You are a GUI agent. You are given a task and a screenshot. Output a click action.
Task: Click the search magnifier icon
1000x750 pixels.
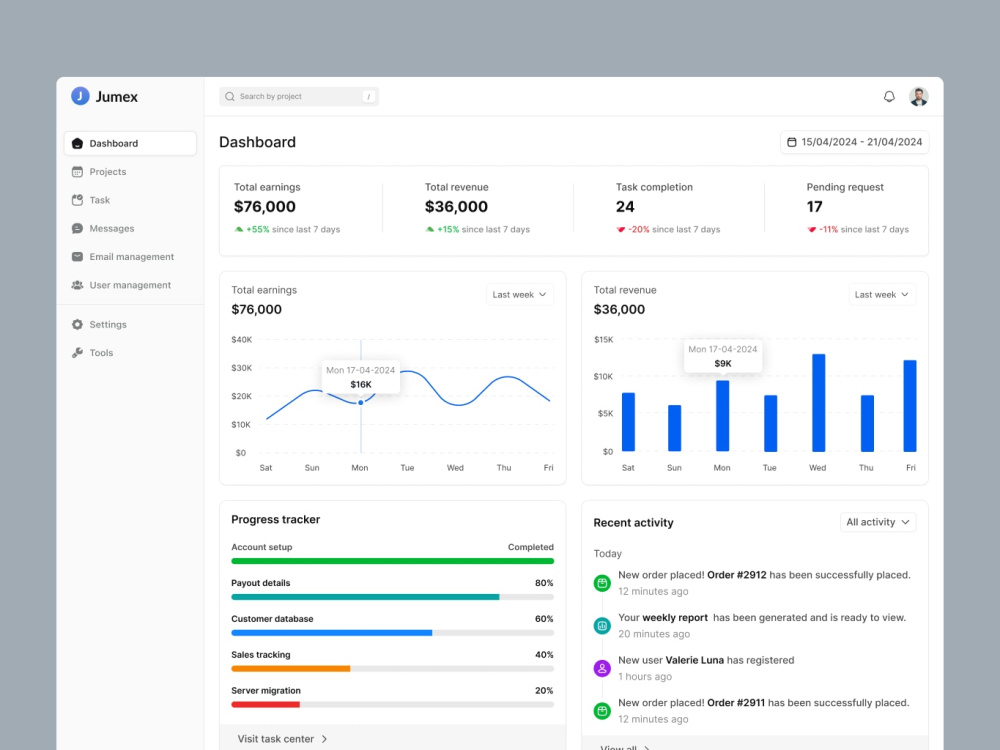click(x=230, y=96)
